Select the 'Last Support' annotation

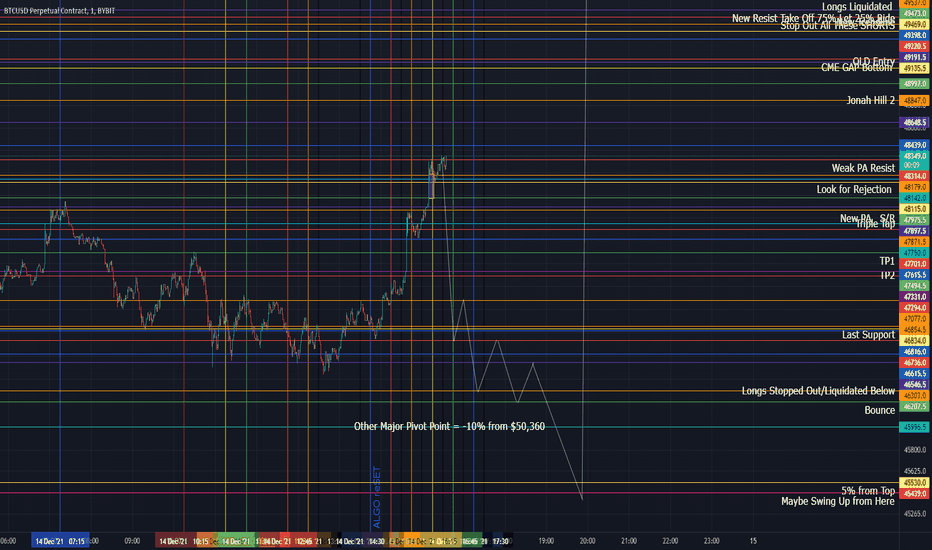pyautogui.click(x=868, y=335)
